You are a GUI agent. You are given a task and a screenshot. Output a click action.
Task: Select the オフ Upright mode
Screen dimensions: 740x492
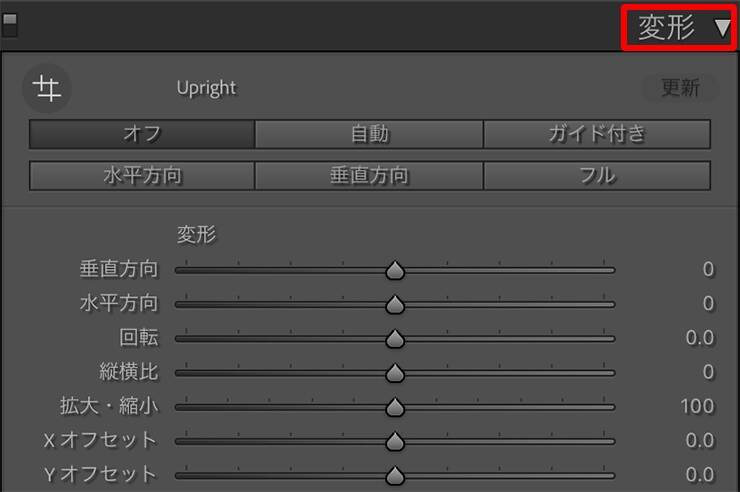coord(142,134)
